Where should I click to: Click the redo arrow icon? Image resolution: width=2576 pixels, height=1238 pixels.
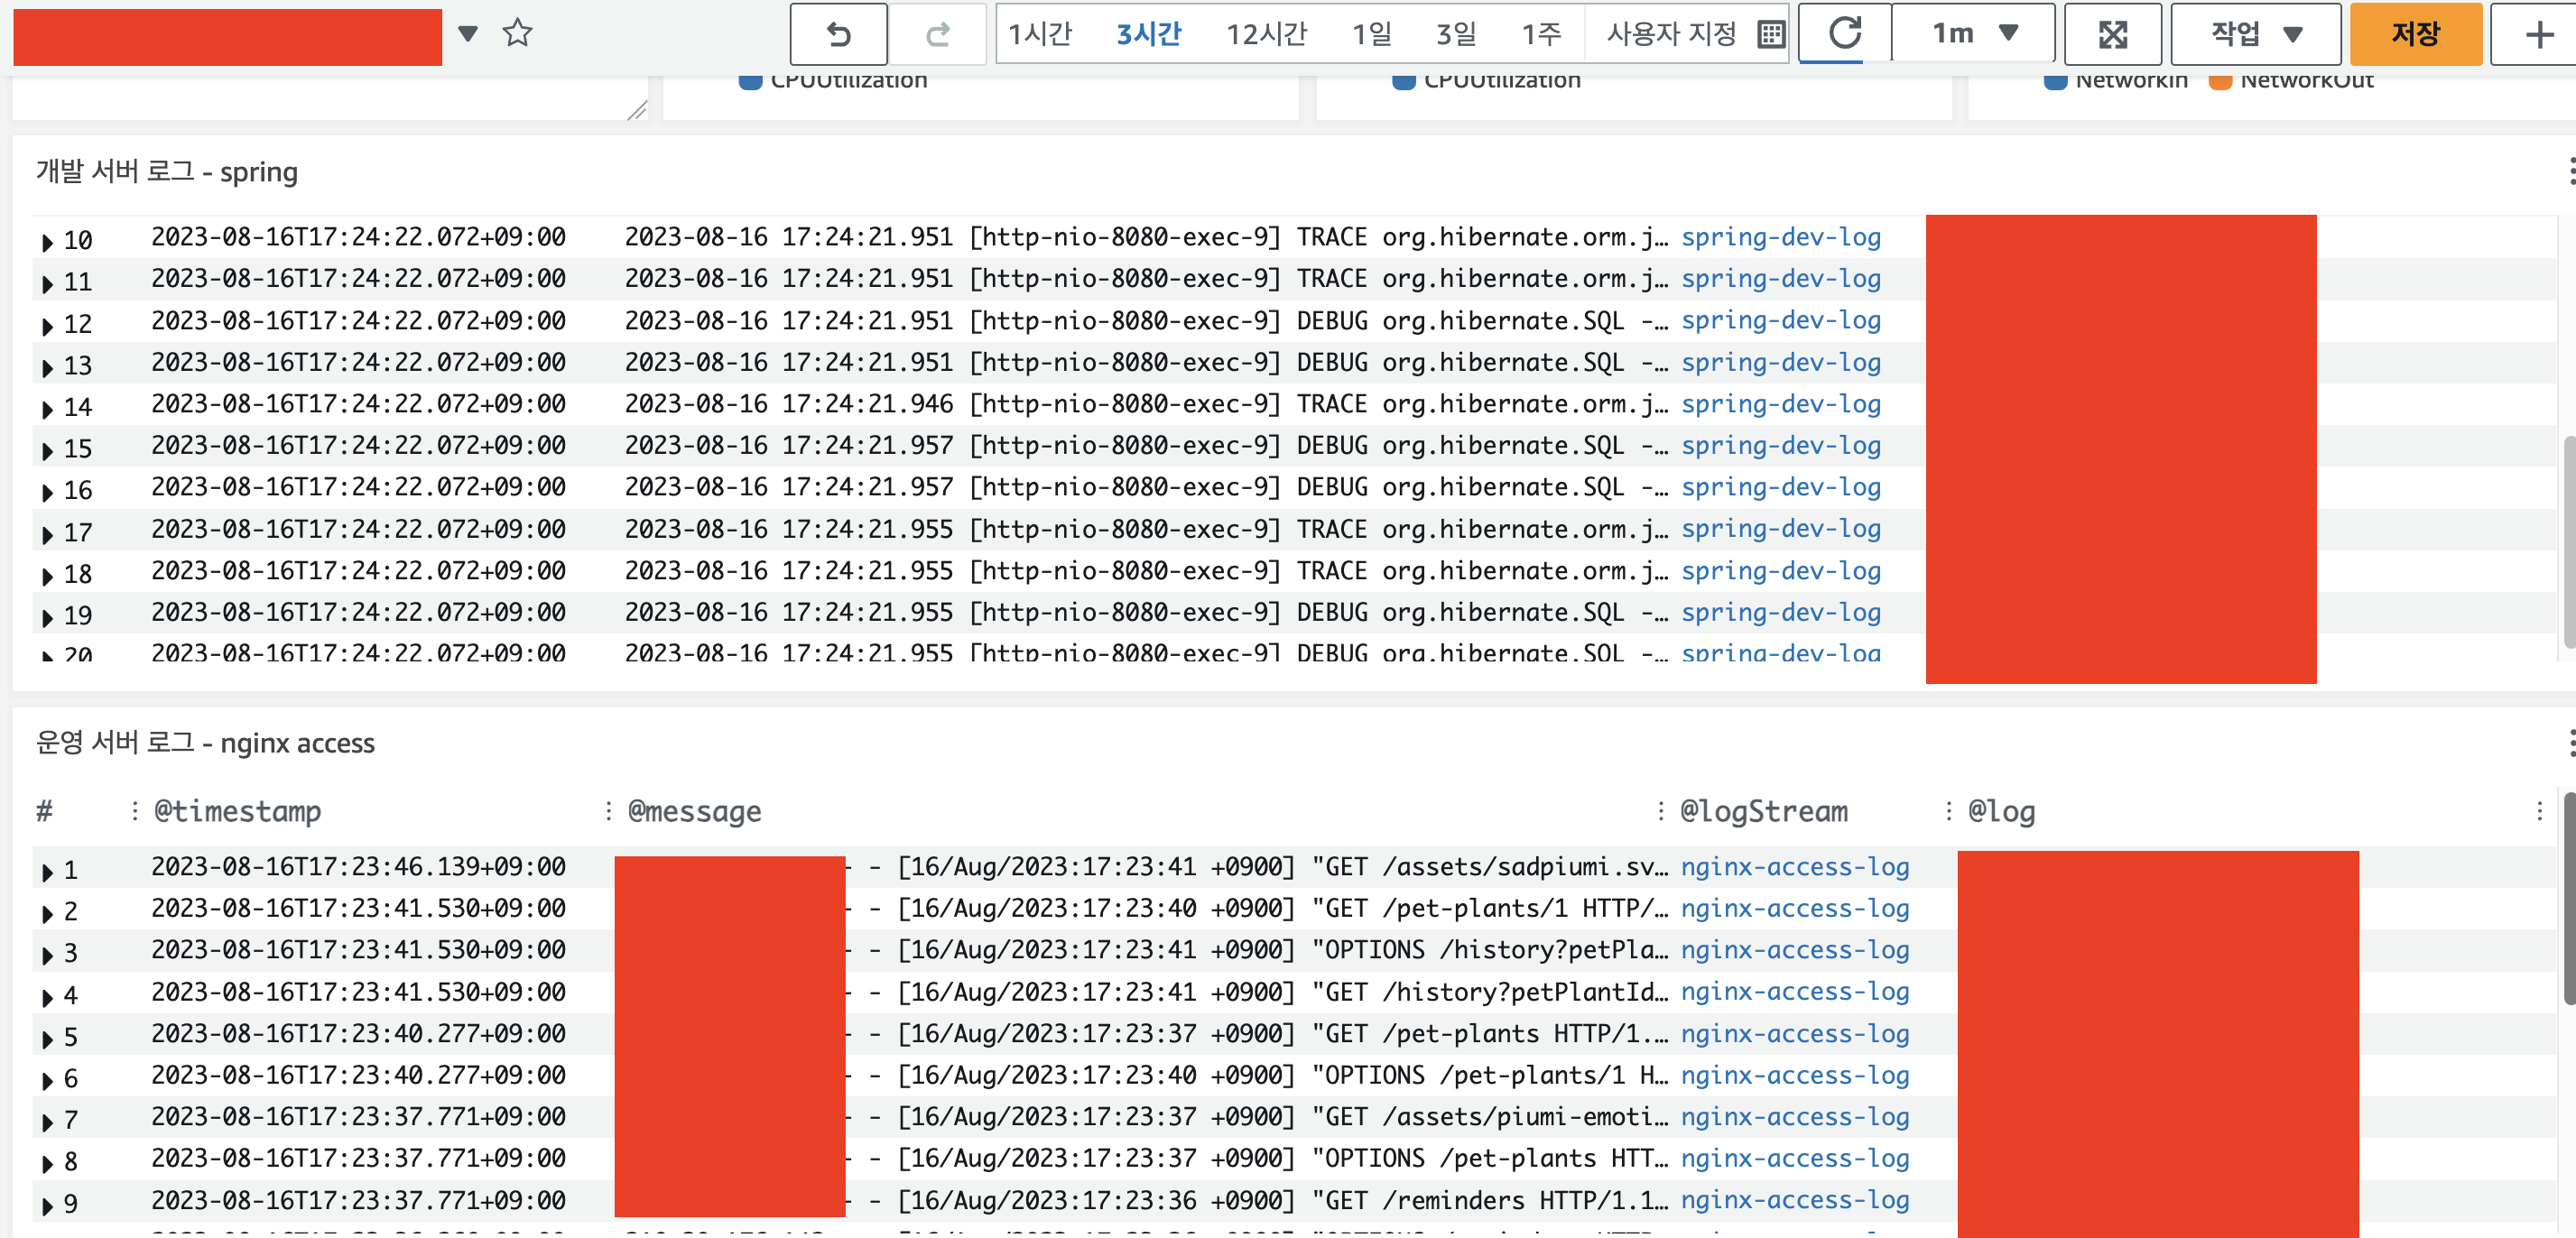click(x=937, y=35)
